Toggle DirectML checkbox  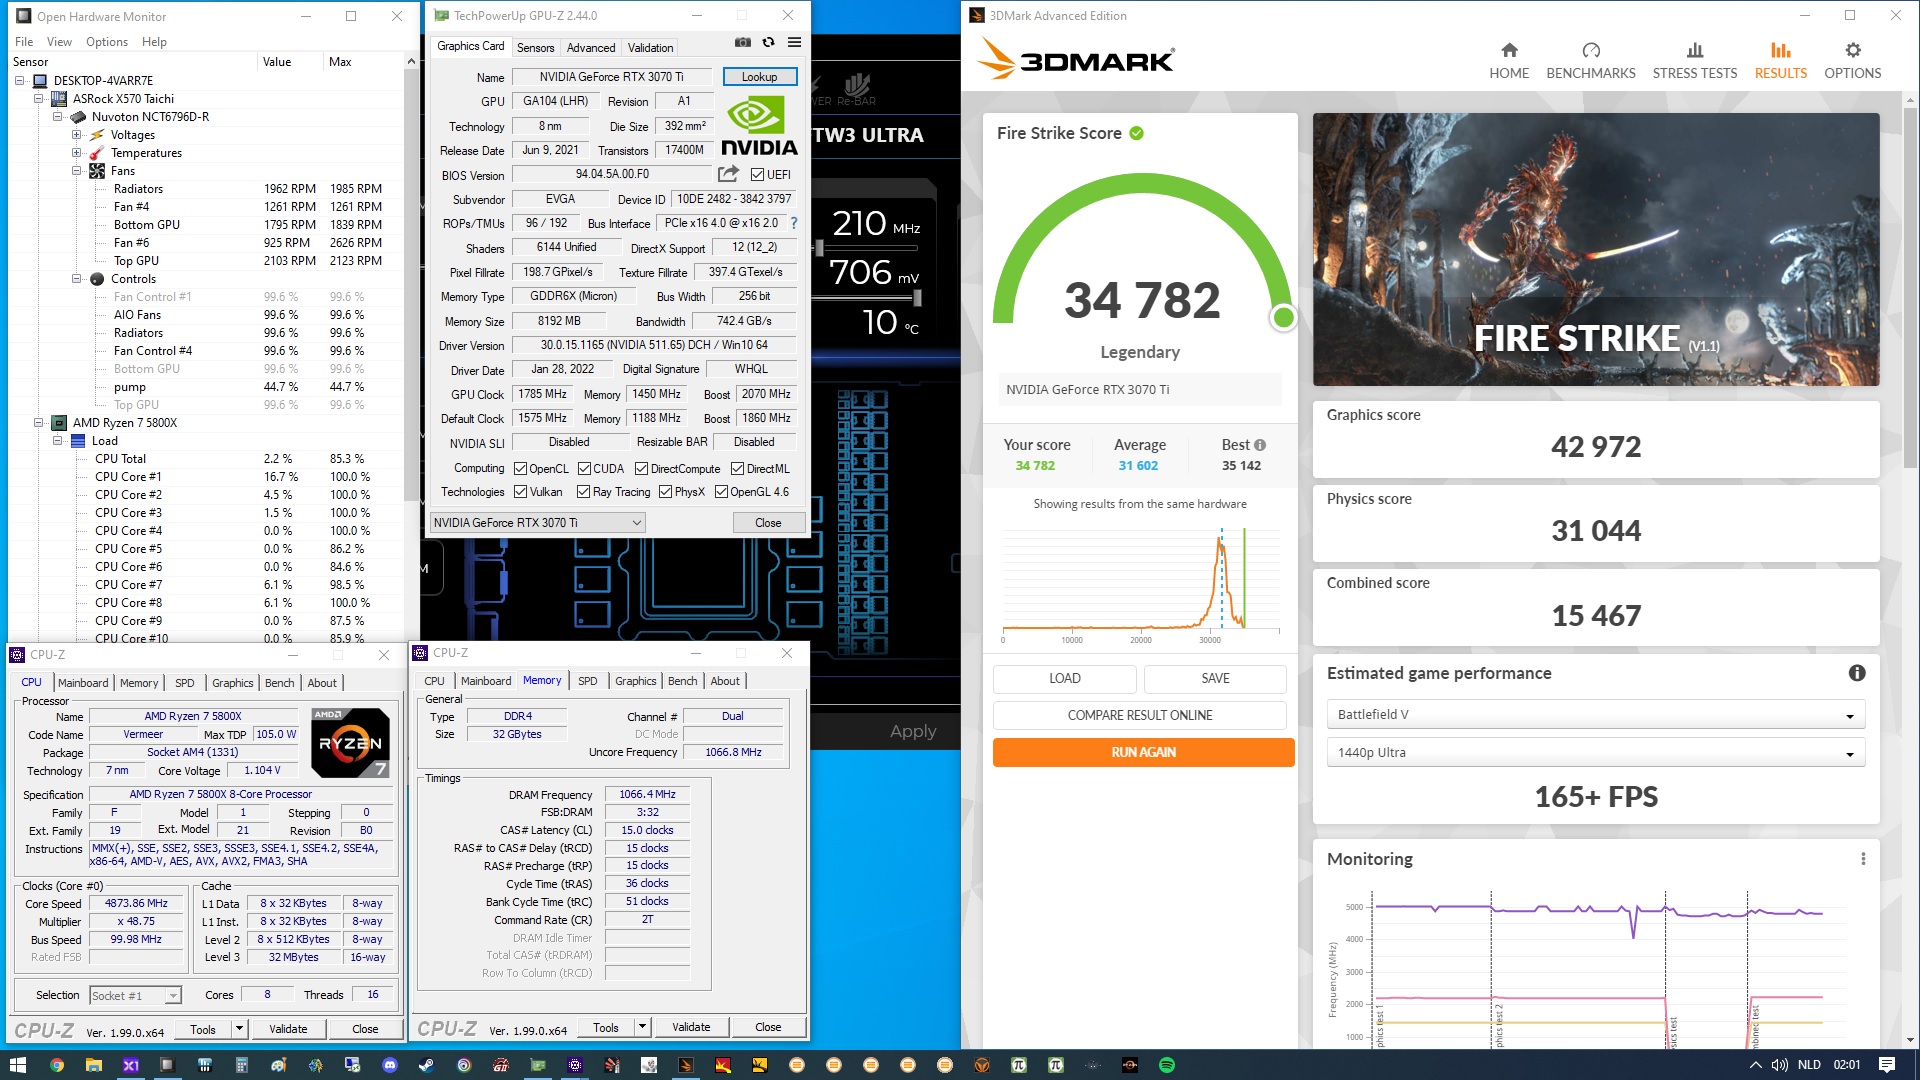tap(737, 468)
